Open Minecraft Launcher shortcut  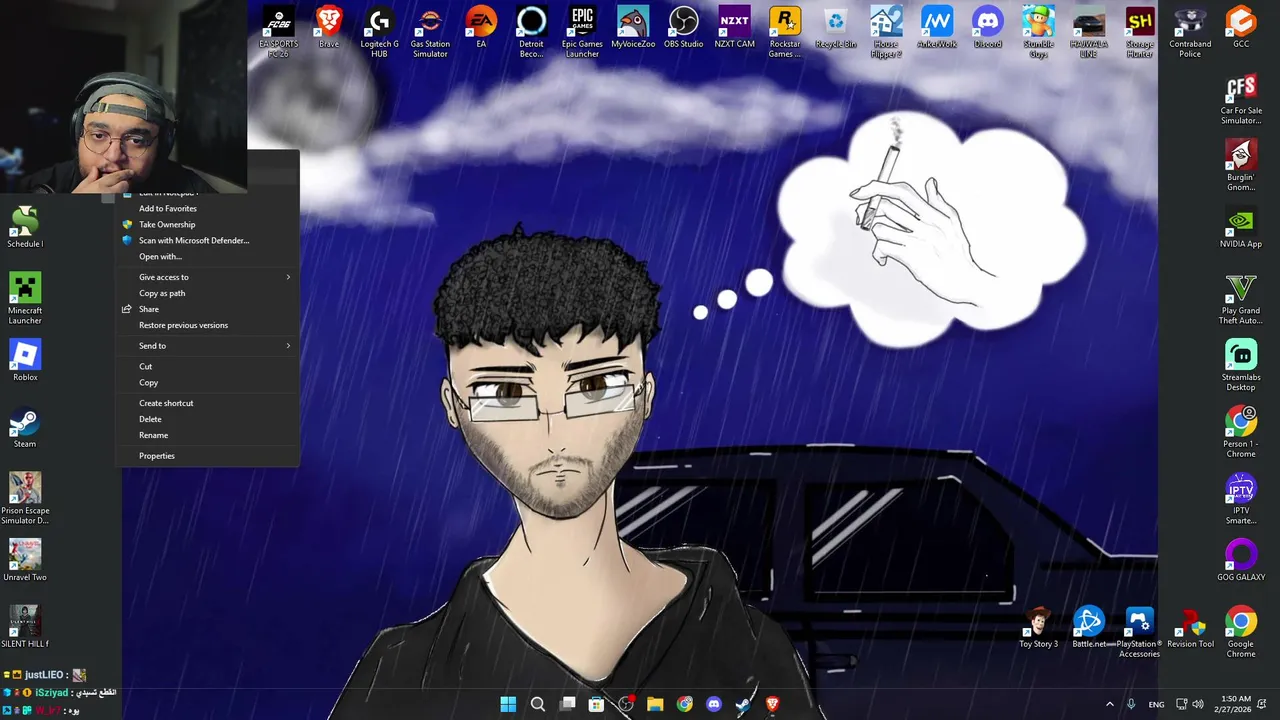[25, 299]
